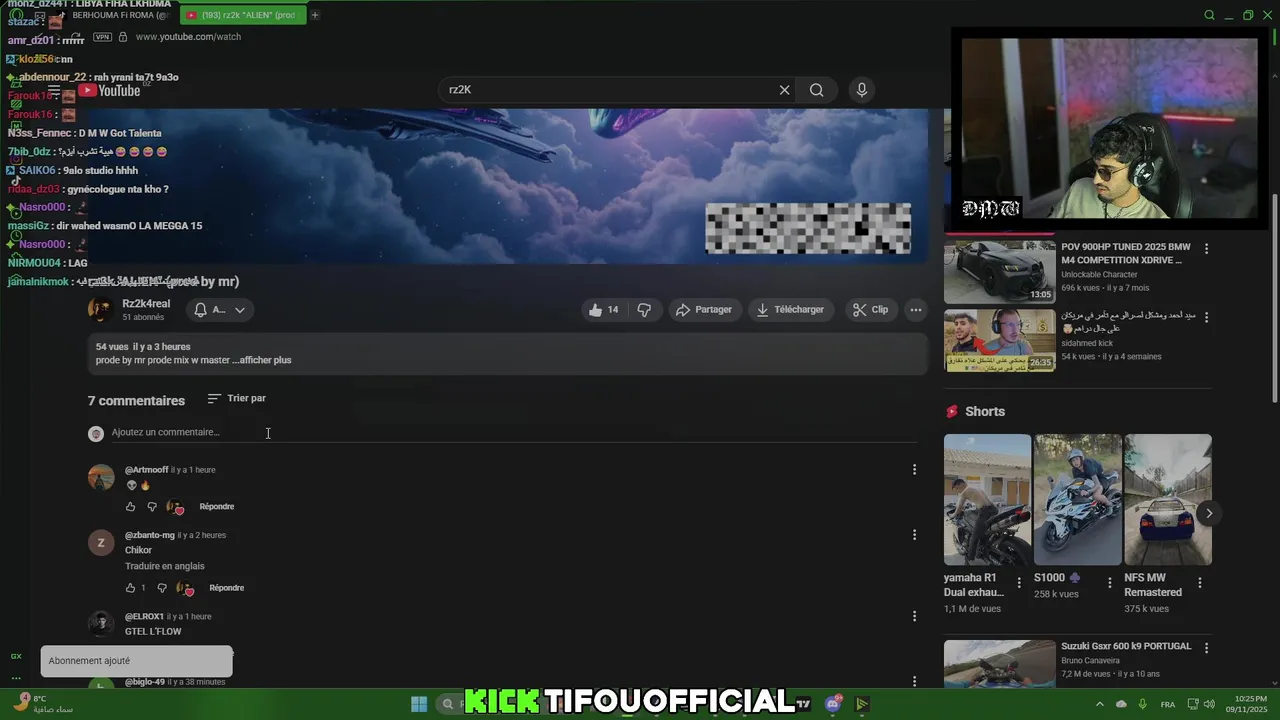Create a clip with the Clip button
This screenshot has height=720, width=1280.
870,310
